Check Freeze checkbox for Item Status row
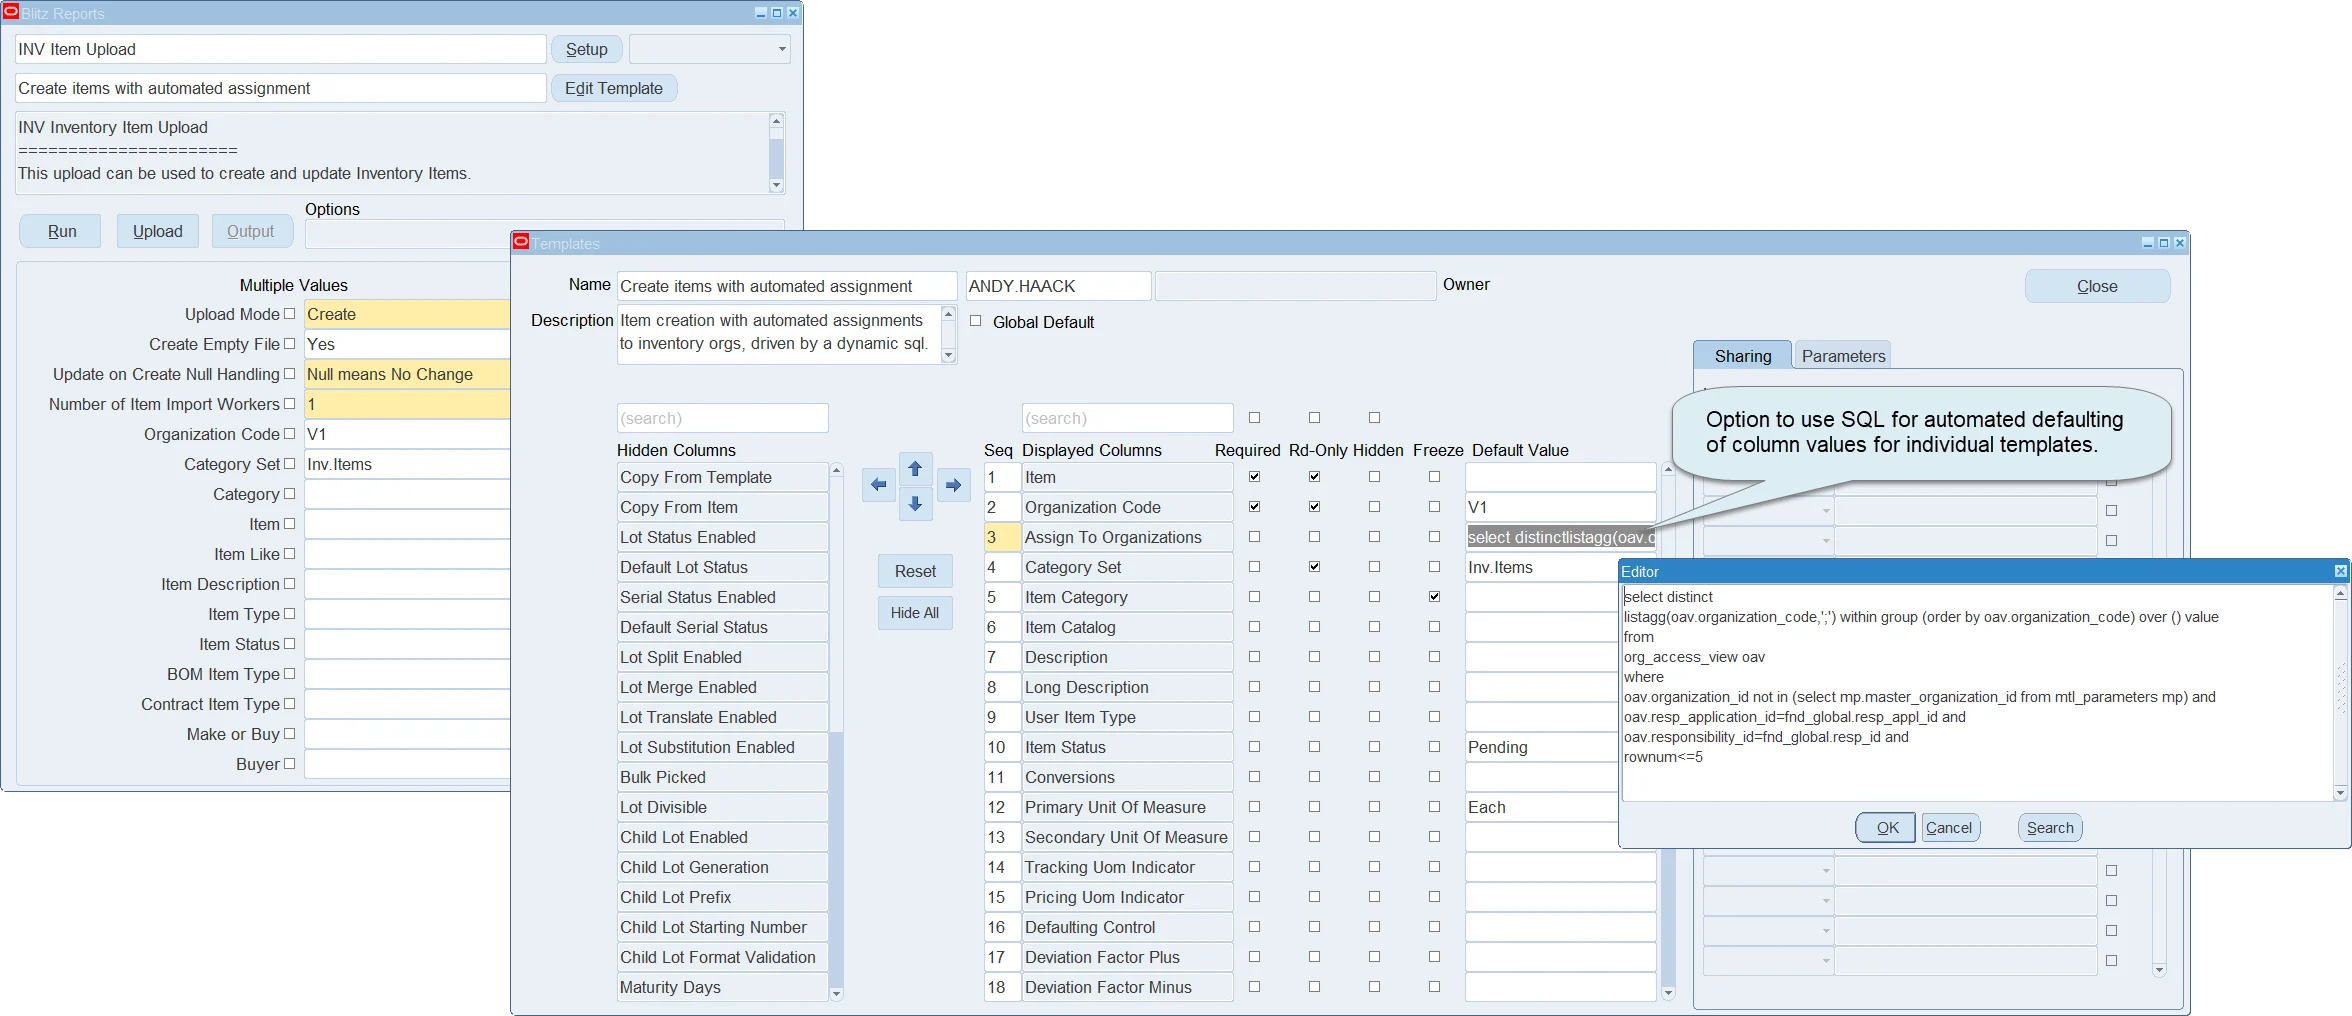 coord(1434,747)
